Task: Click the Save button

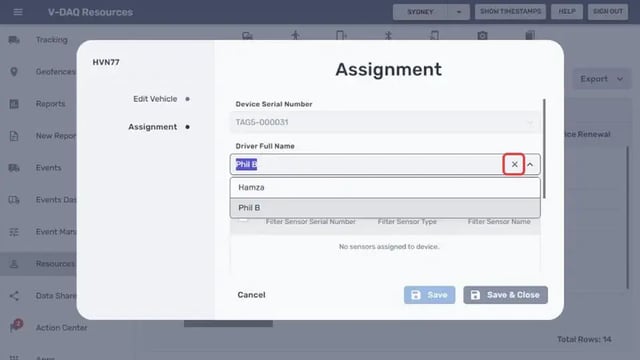Action: click(429, 295)
